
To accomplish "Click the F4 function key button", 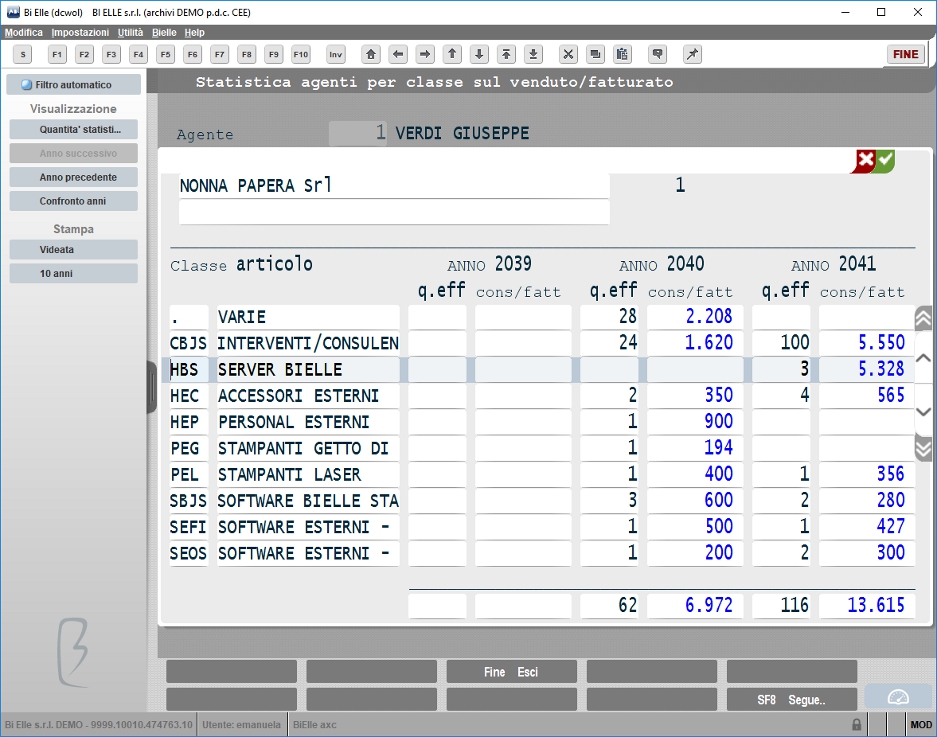I will 139,54.
